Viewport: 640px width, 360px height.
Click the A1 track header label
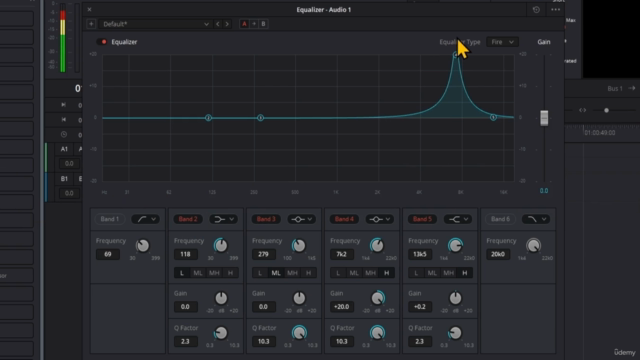pyautogui.click(x=64, y=149)
